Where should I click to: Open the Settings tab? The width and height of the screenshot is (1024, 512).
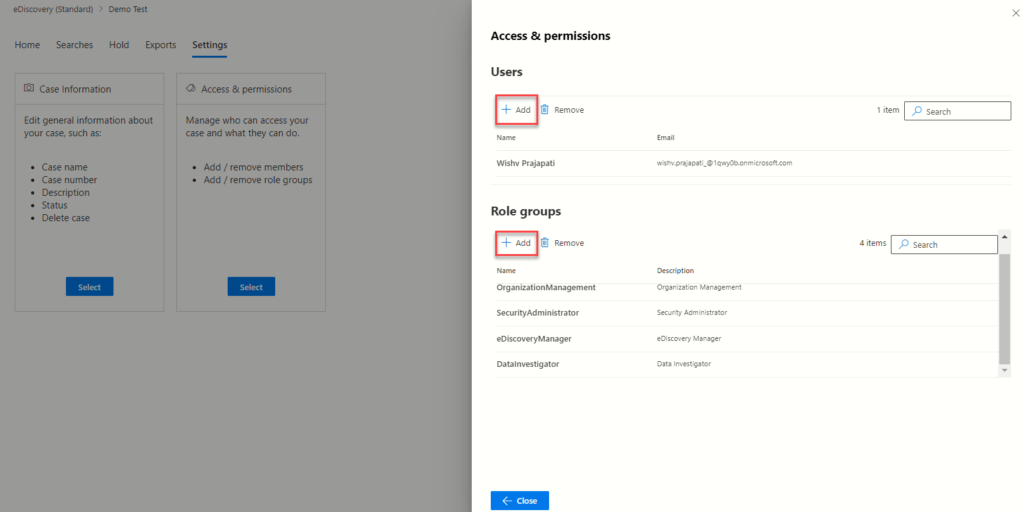click(210, 45)
